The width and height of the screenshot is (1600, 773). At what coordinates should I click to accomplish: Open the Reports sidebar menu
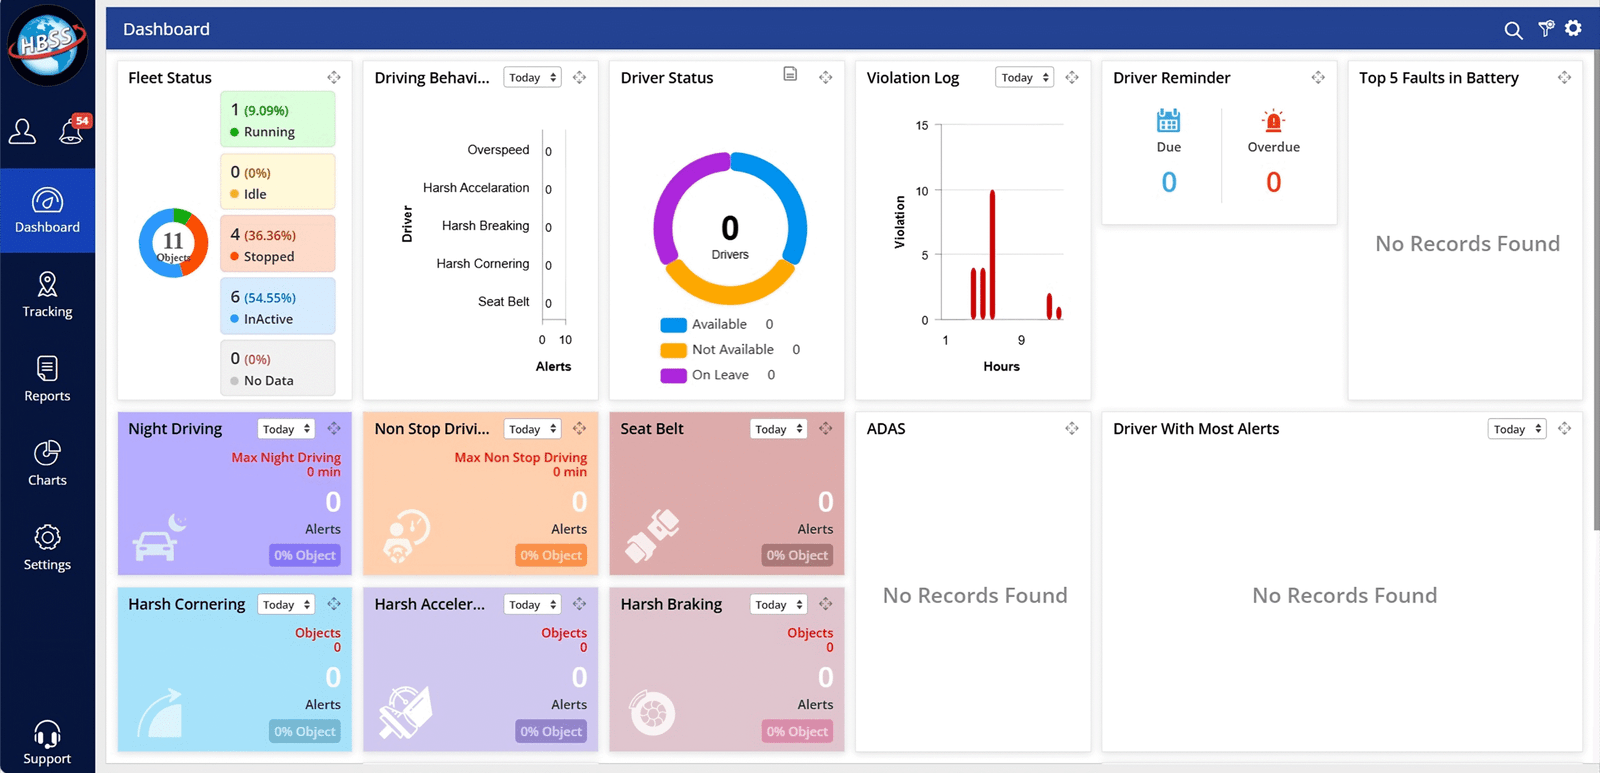pyautogui.click(x=47, y=379)
